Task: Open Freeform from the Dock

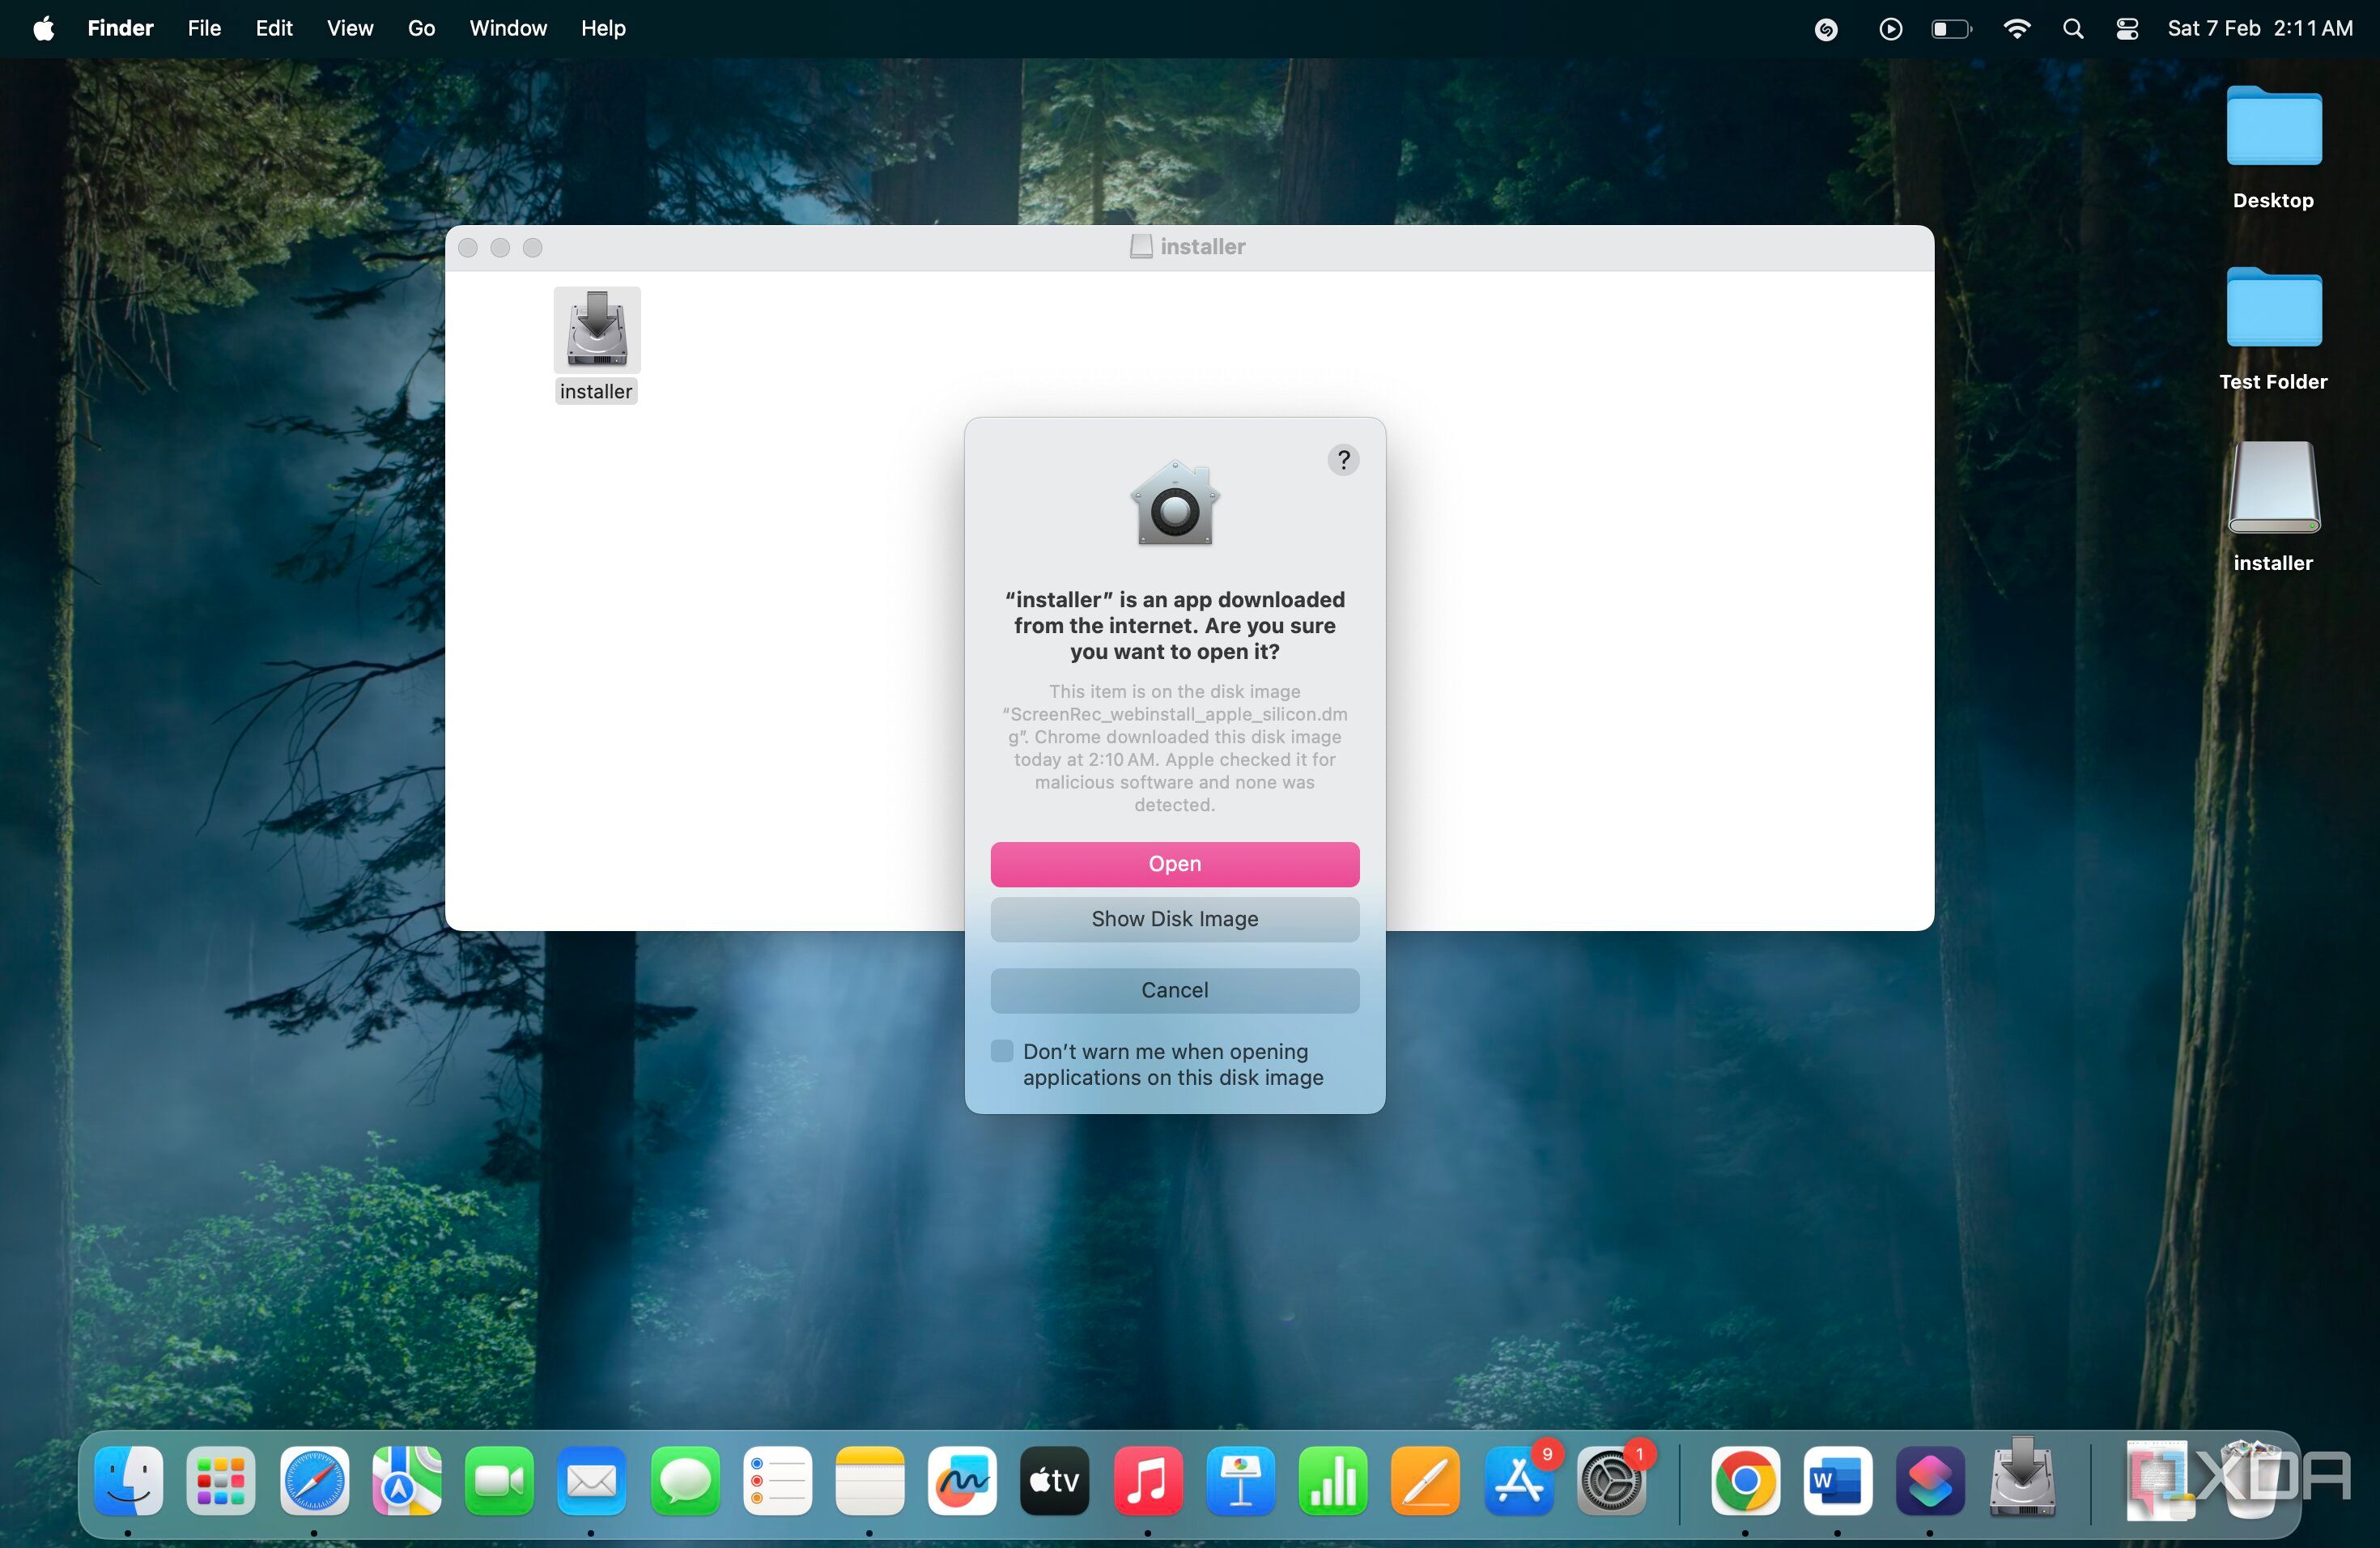Action: coord(962,1480)
